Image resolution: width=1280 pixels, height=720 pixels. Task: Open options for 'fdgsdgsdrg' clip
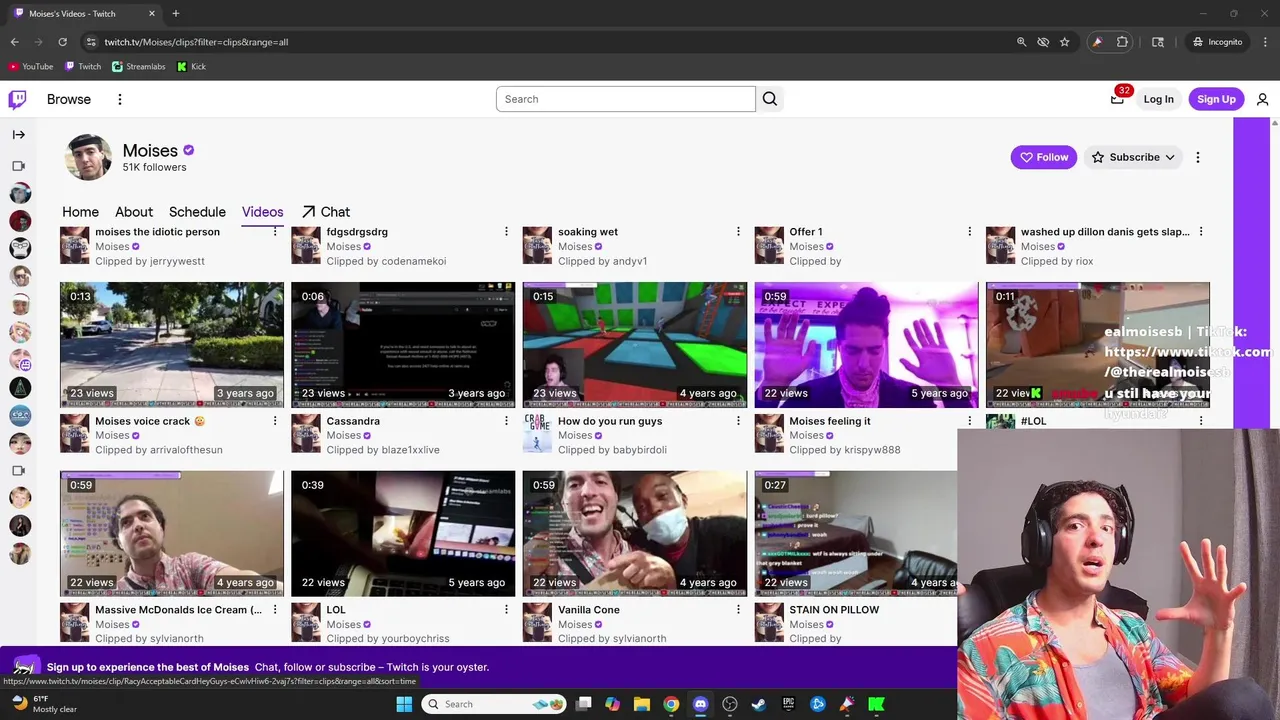506,231
